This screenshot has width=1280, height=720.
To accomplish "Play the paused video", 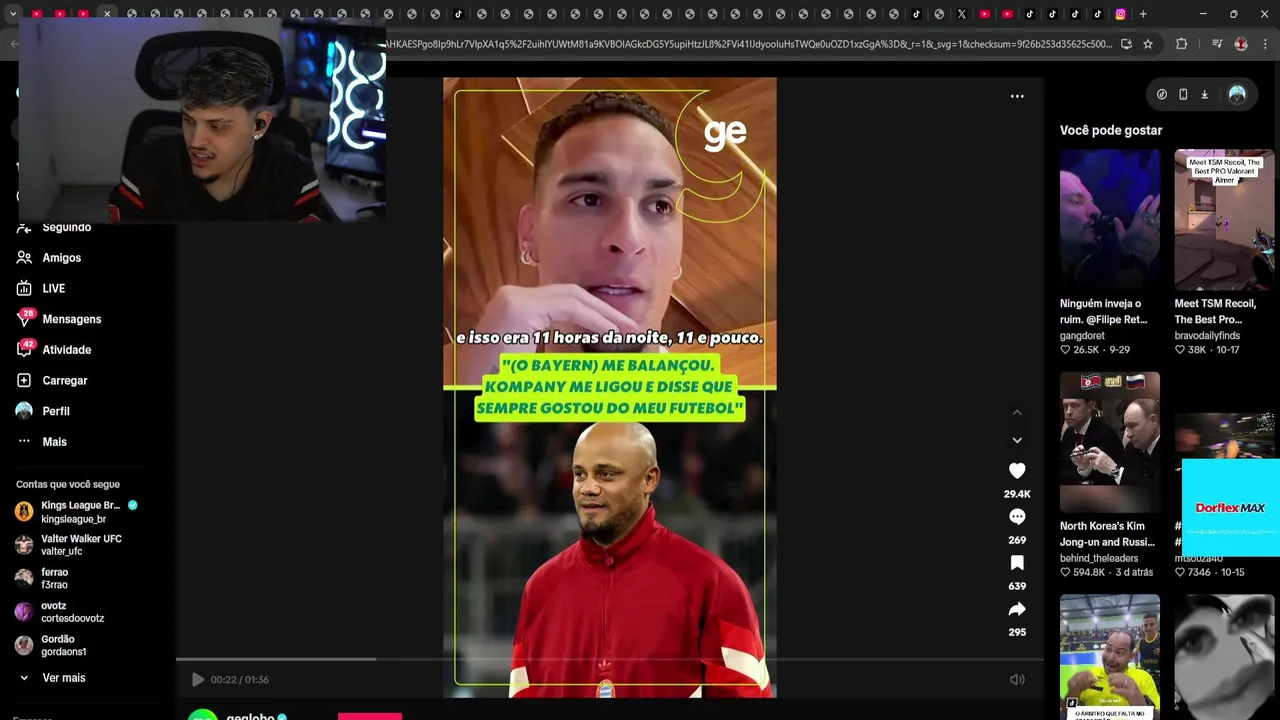I will (x=198, y=680).
